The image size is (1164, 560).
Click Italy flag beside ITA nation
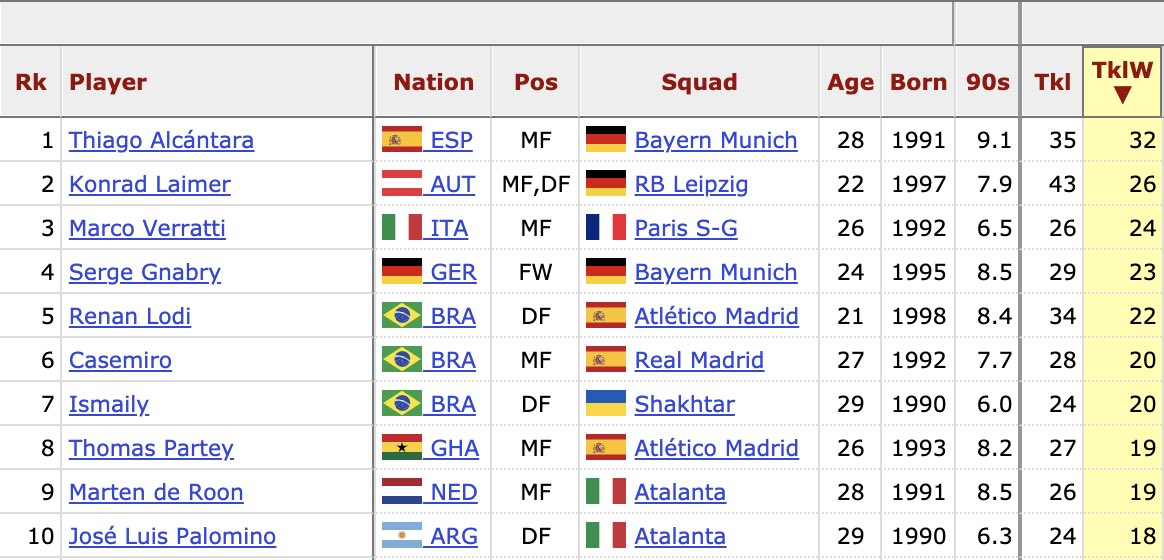pos(402,228)
